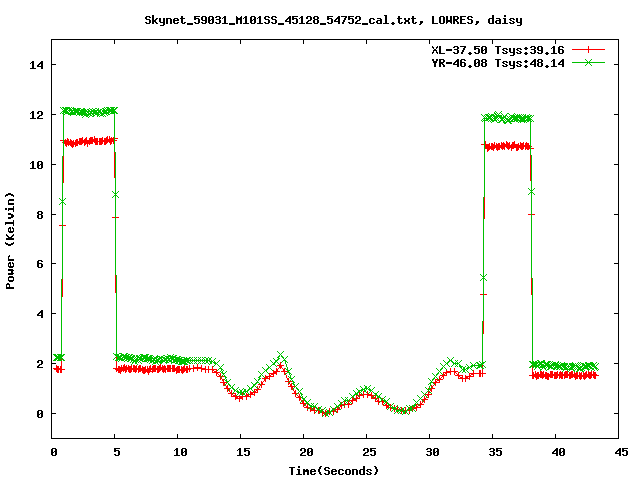This screenshot has width=640, height=480.
Task: Click the x-axis tick label 35
Action: 495,452
